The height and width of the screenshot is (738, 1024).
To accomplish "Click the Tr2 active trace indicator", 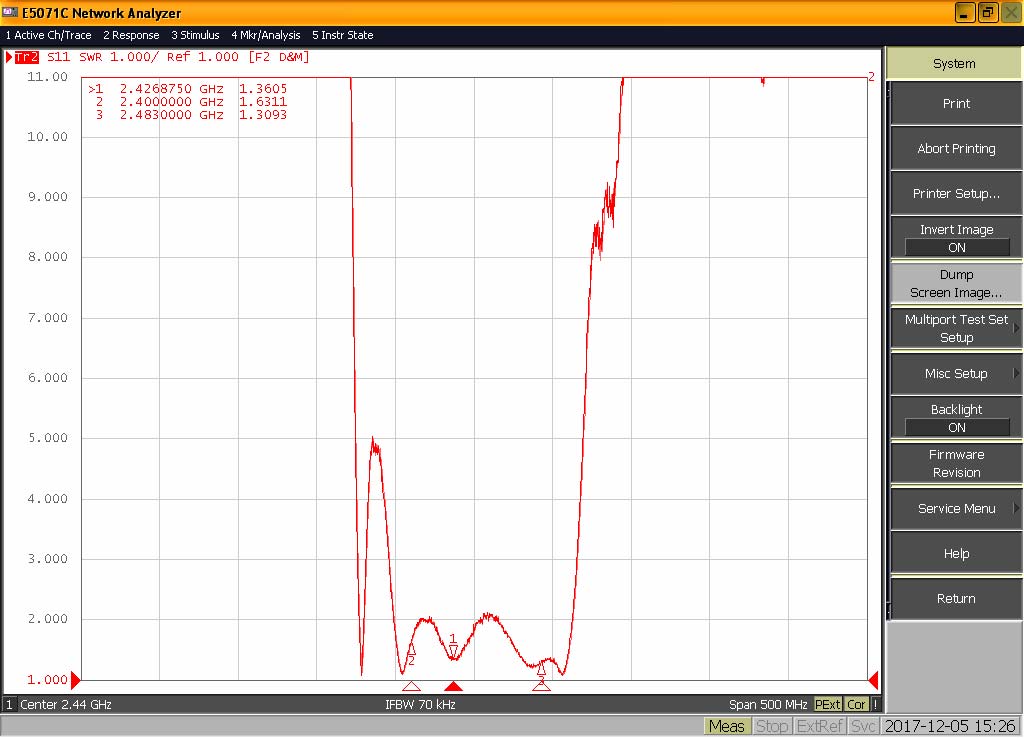I will coord(25,57).
